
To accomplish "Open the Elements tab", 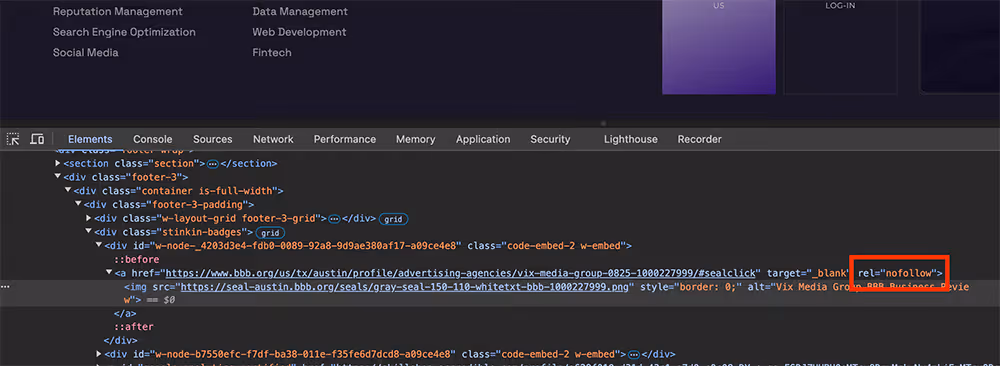I will click(90, 139).
